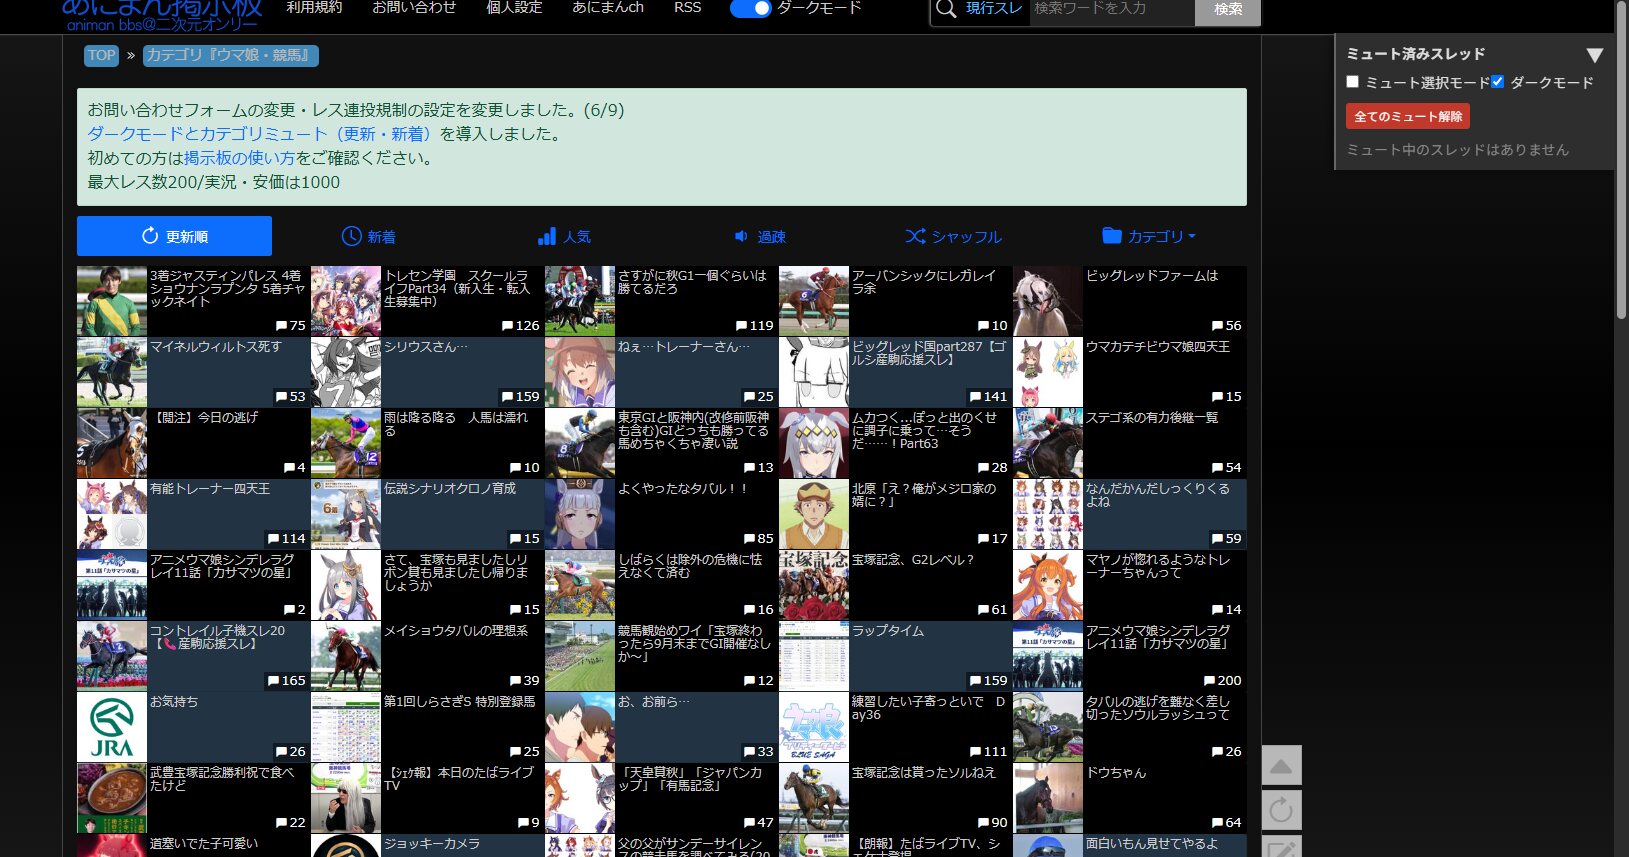1629x857 pixels.
Task: Open thread title 練習したい子寄っといで Day36
Action: click(x=929, y=708)
